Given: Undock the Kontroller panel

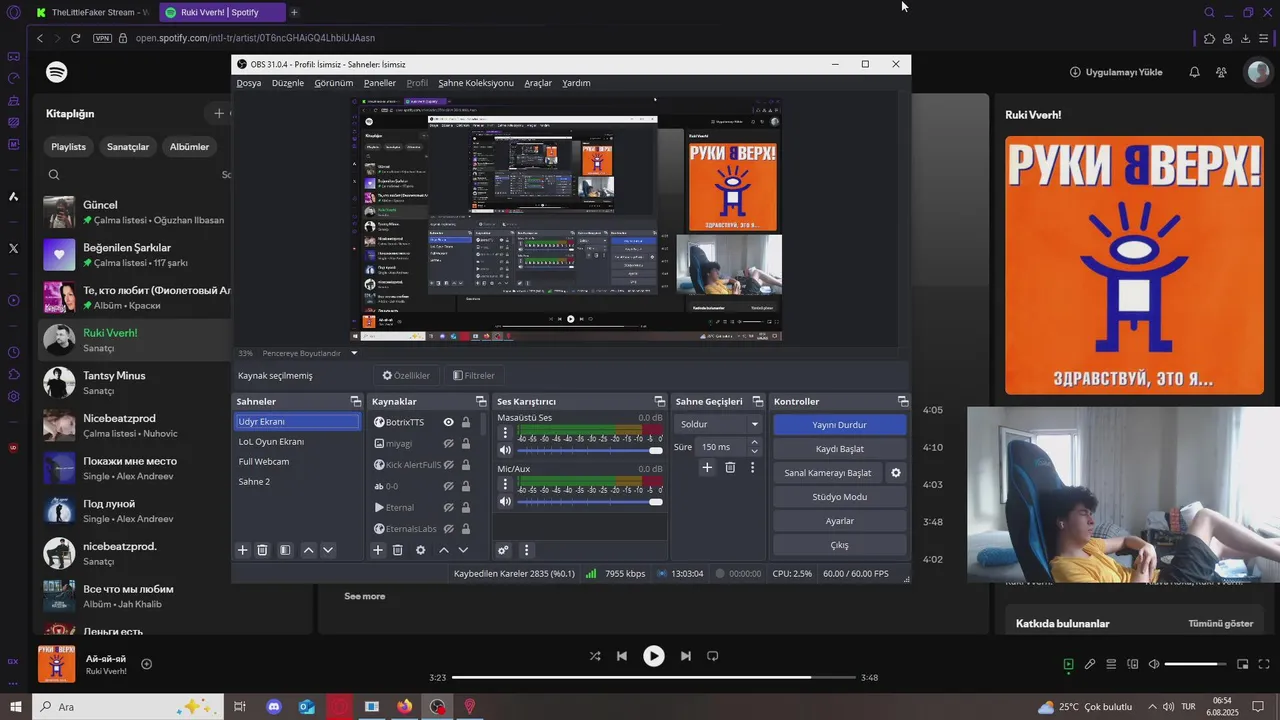Looking at the screenshot, I should coord(903,401).
